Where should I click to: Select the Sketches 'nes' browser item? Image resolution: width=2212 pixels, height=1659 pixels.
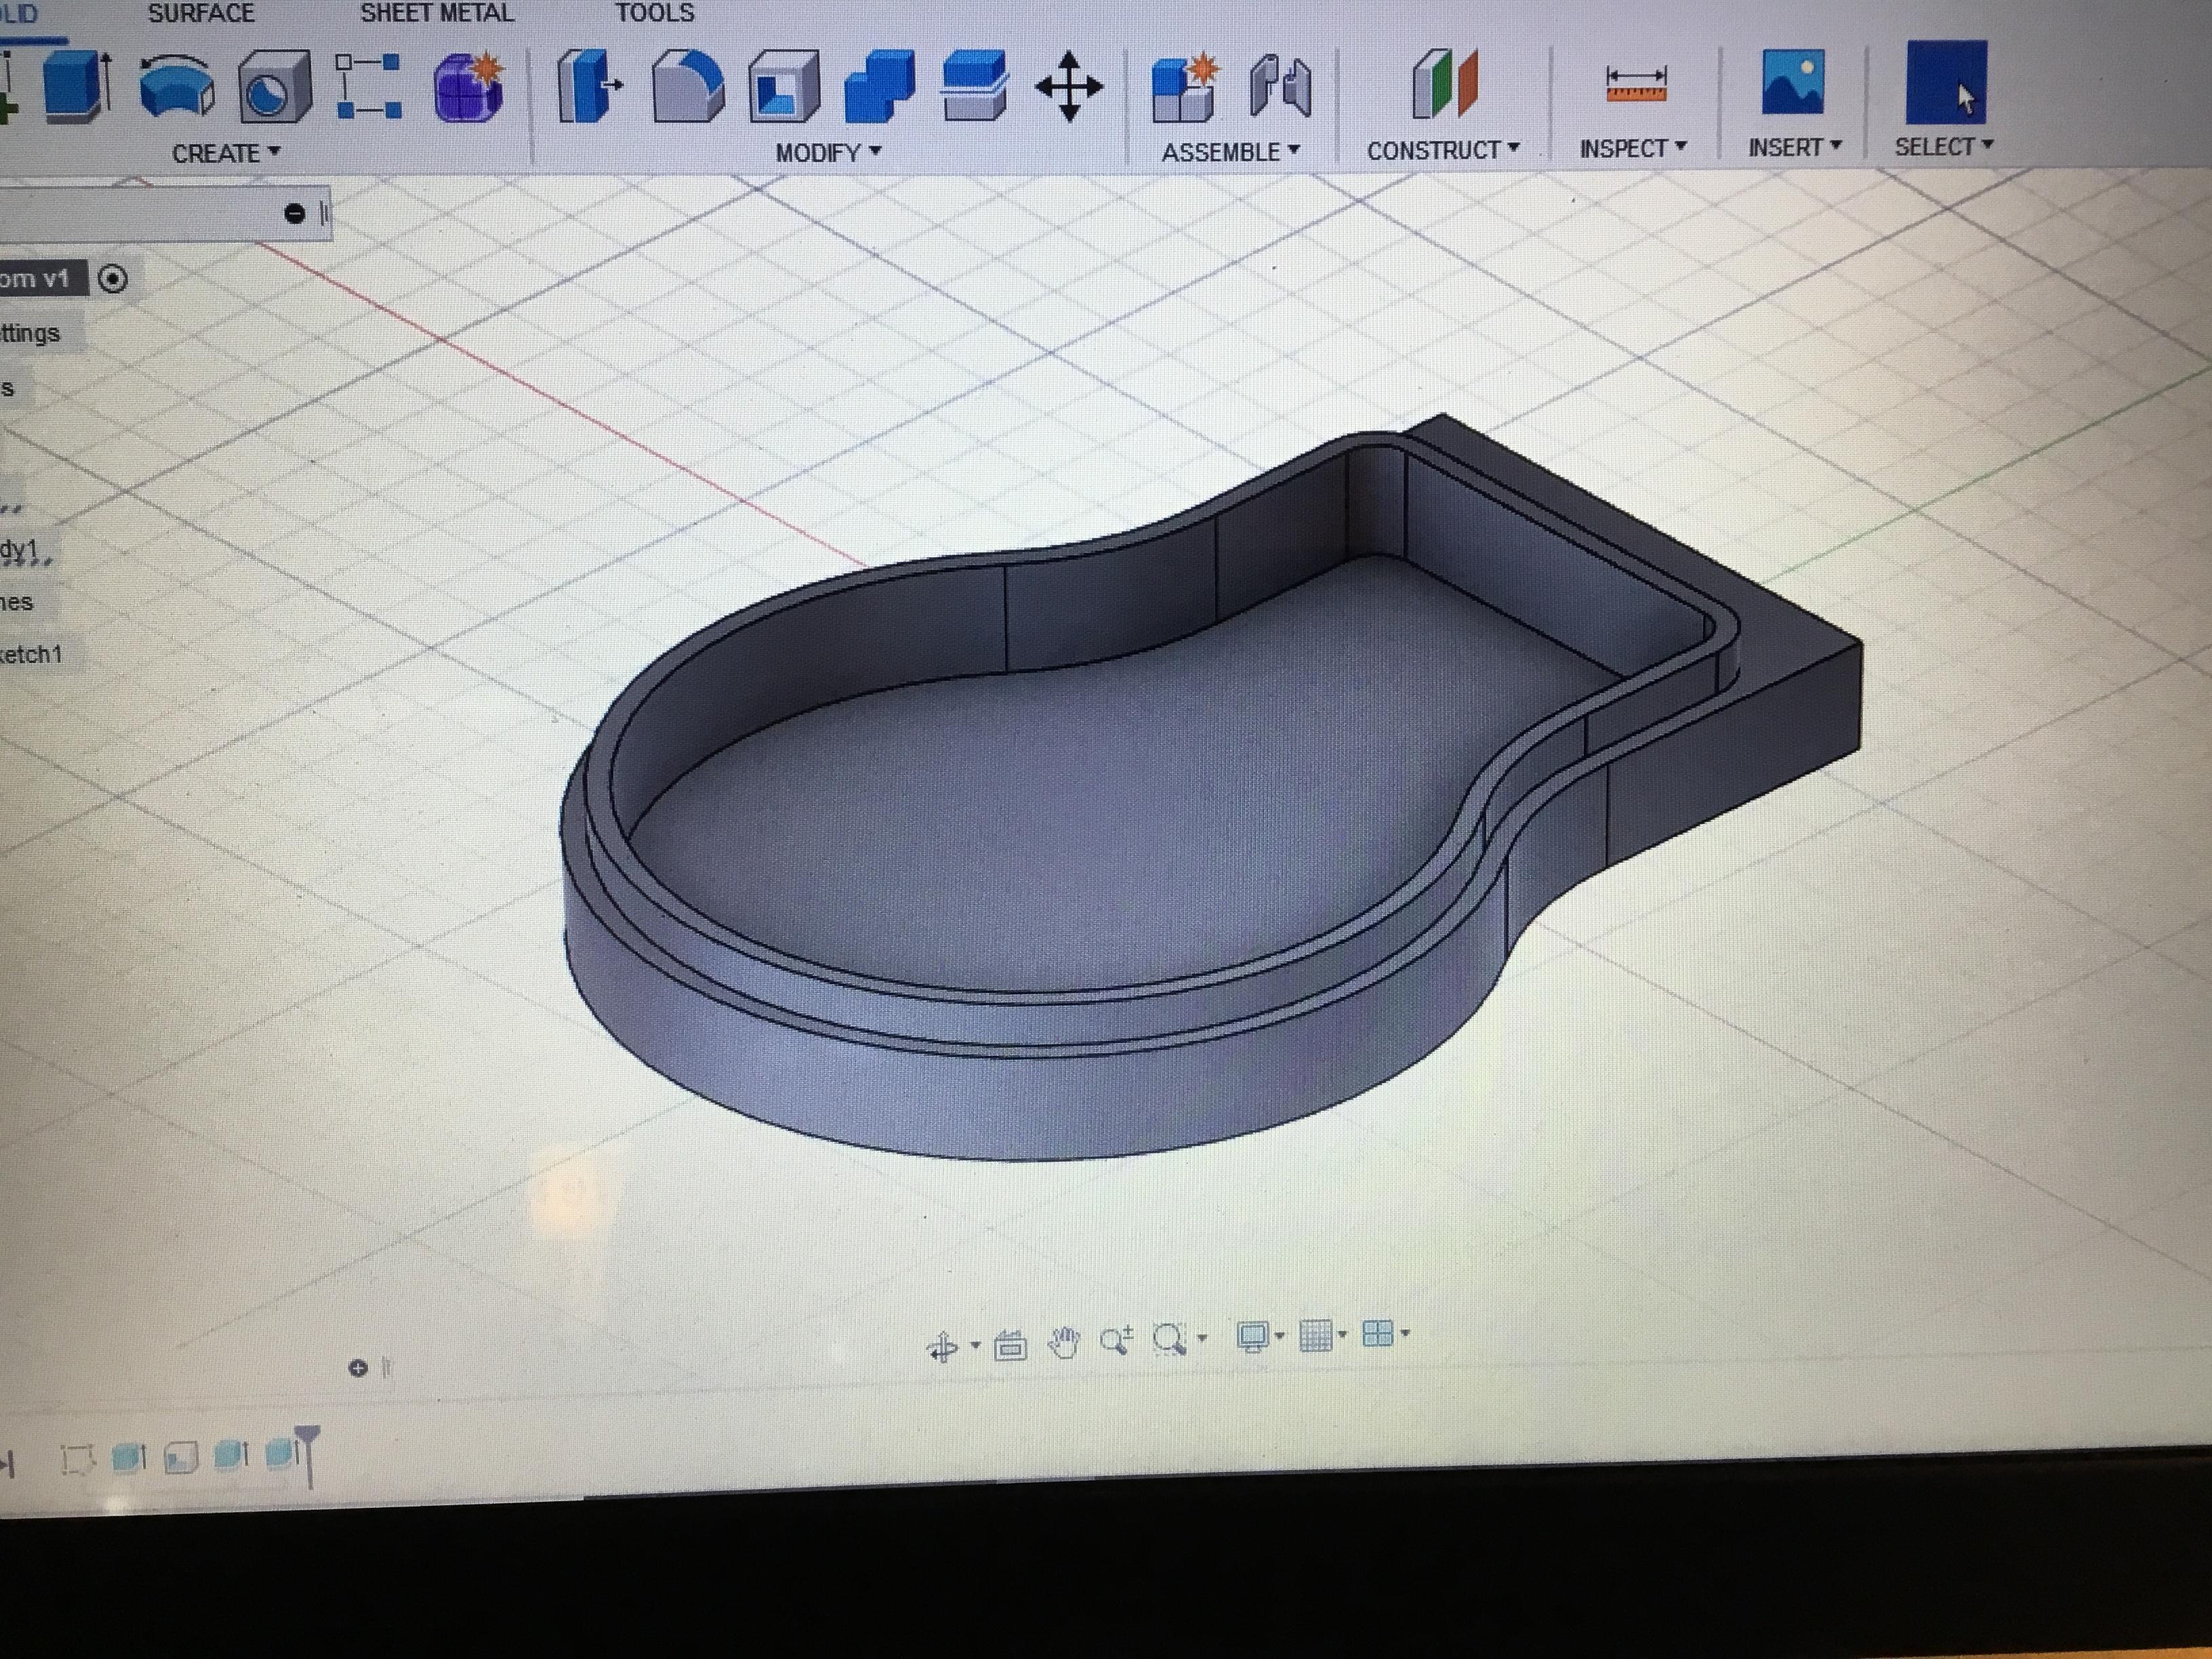tap(17, 602)
